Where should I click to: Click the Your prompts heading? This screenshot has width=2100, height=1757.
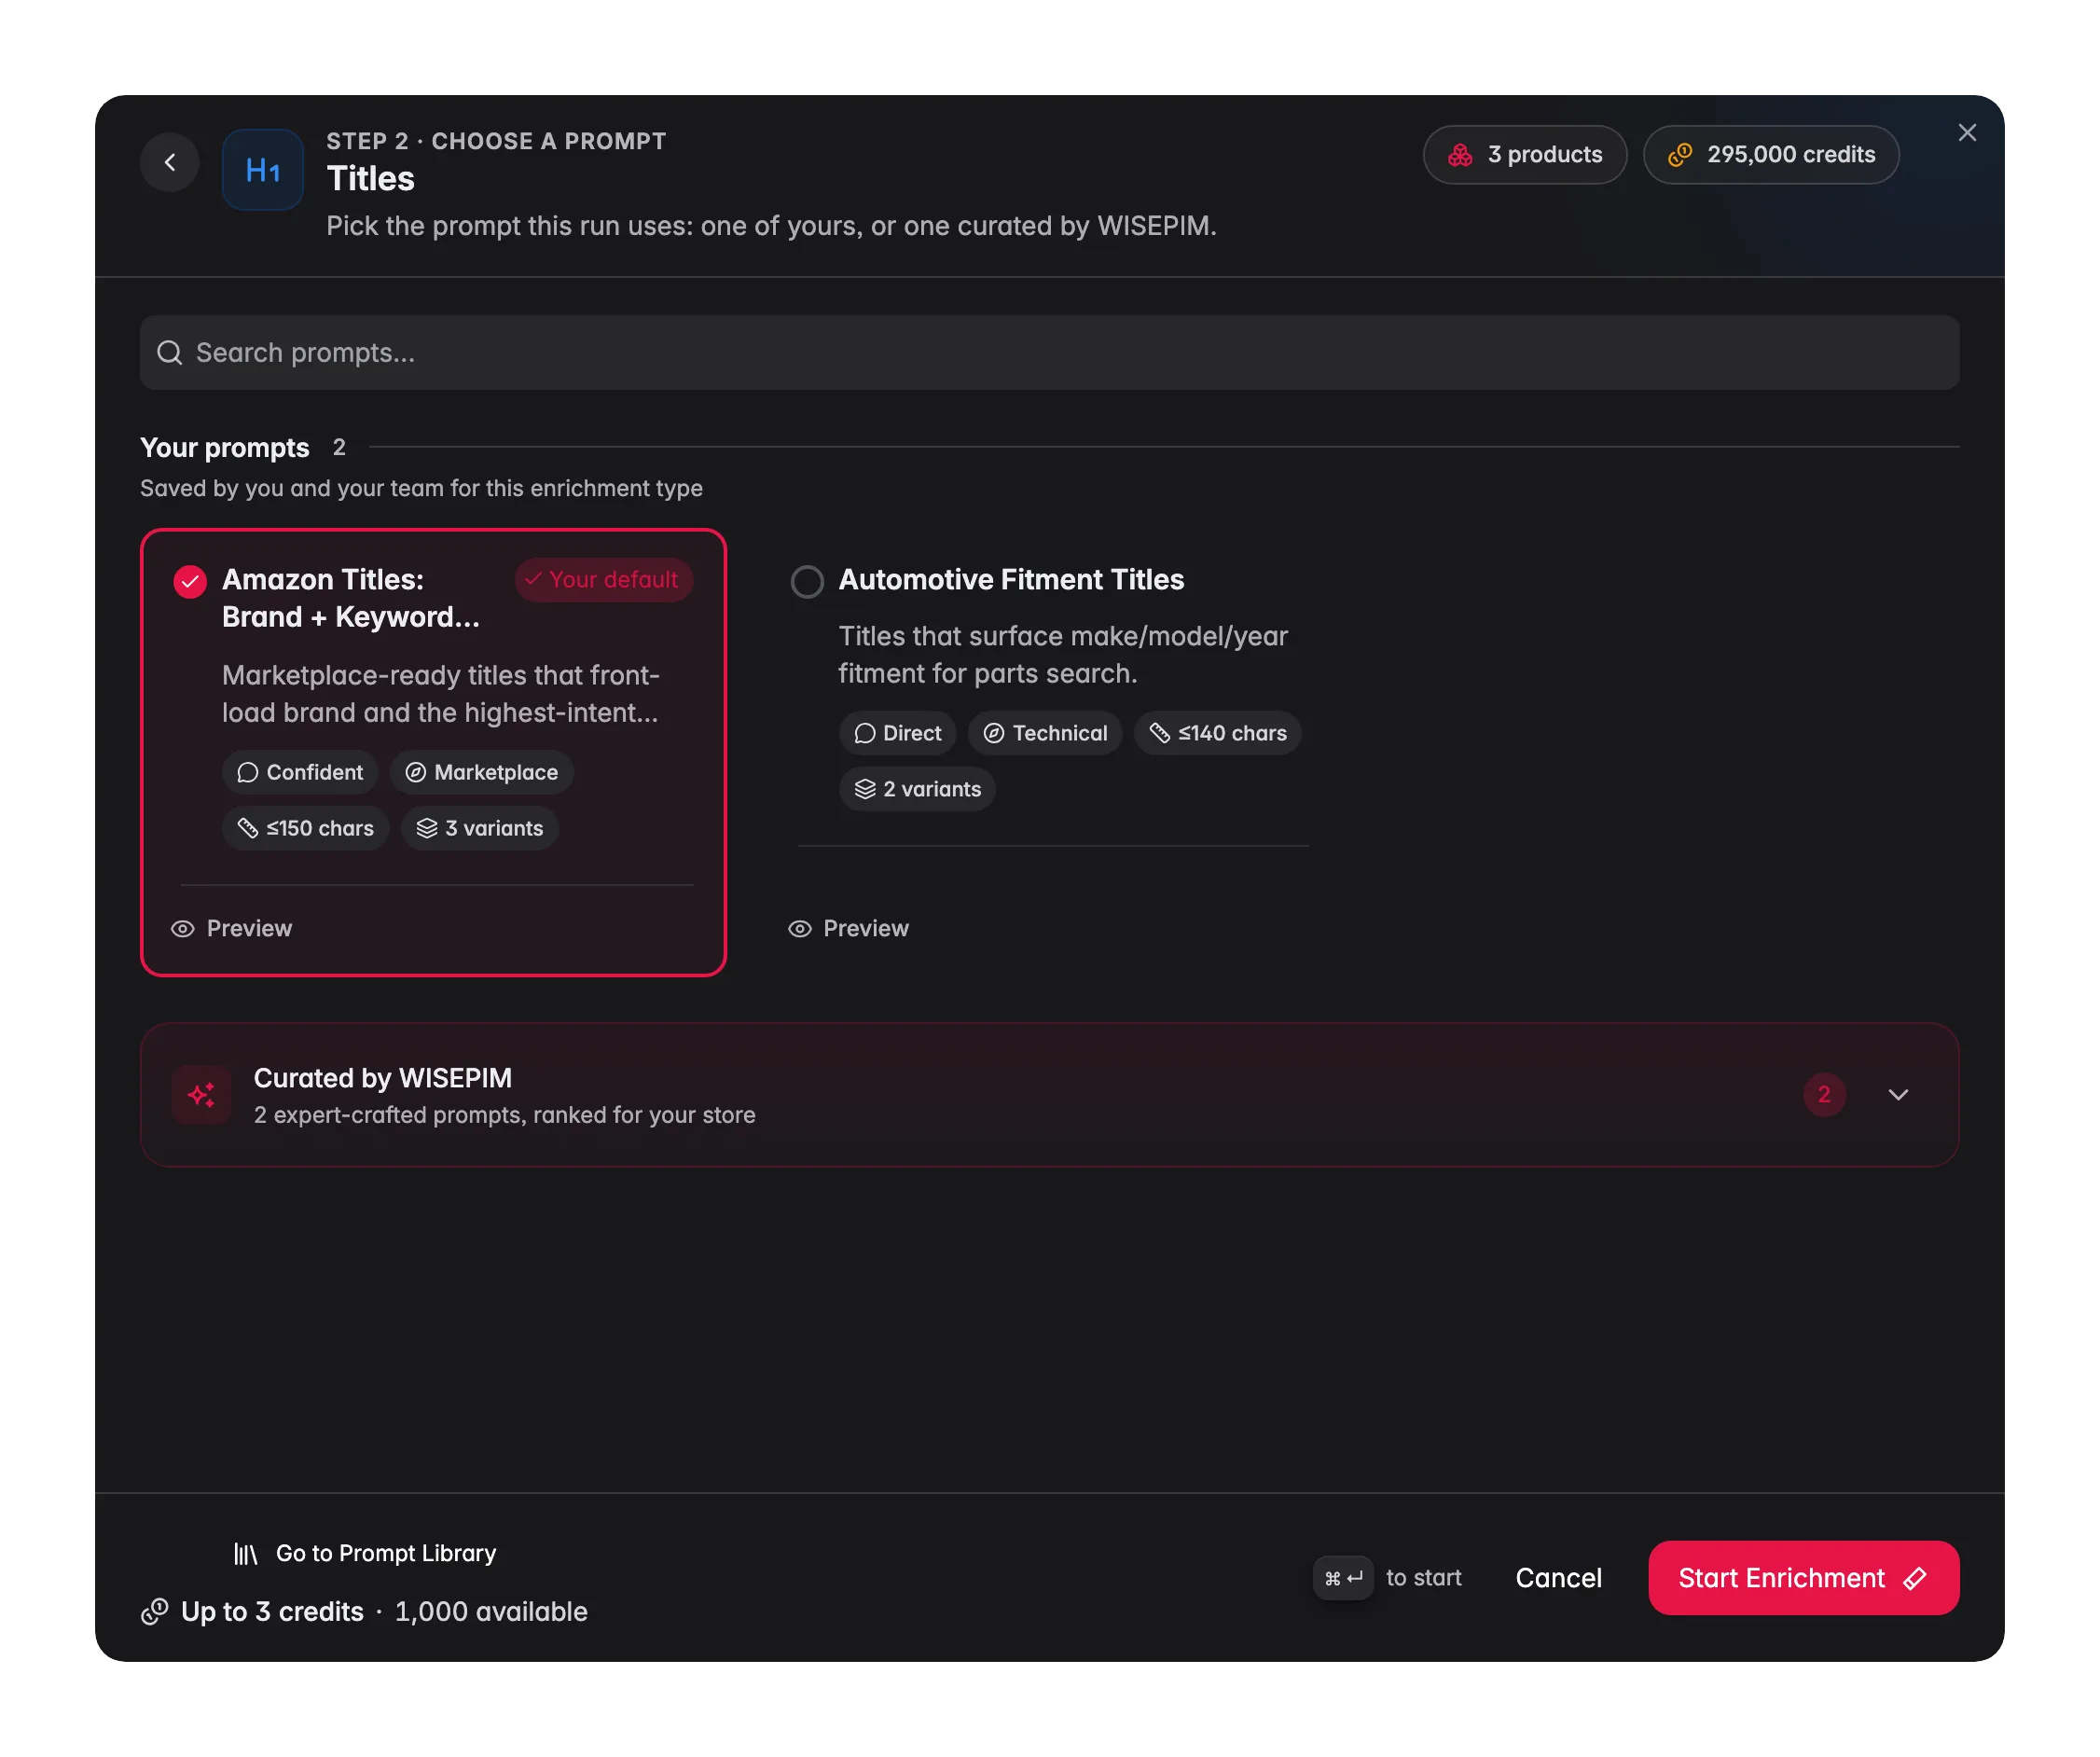click(225, 448)
